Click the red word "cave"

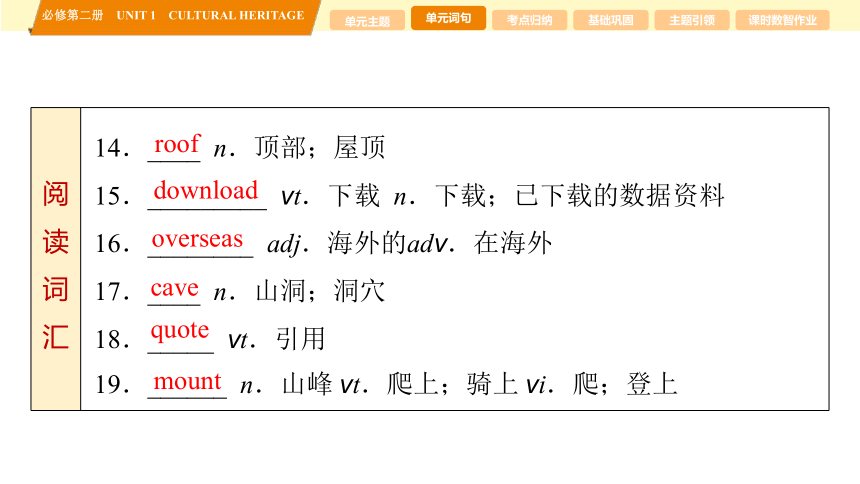(x=174, y=288)
